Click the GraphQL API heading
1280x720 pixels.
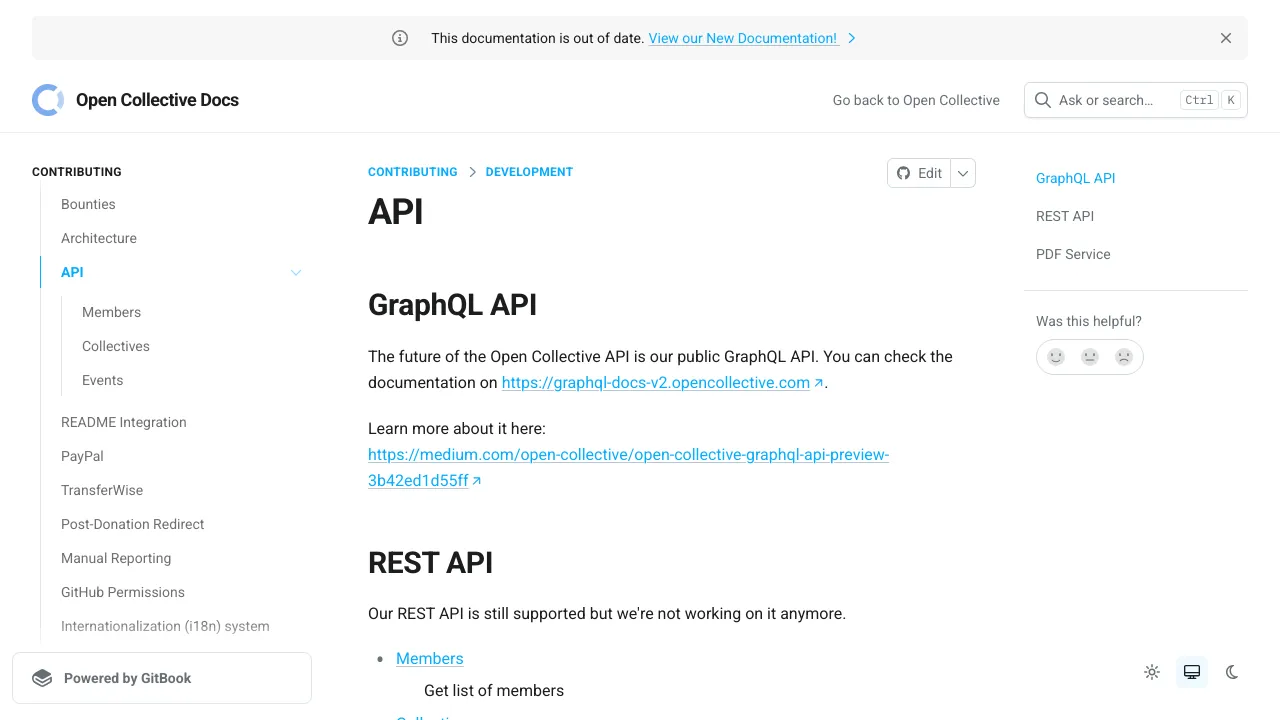pyautogui.click(x=452, y=305)
